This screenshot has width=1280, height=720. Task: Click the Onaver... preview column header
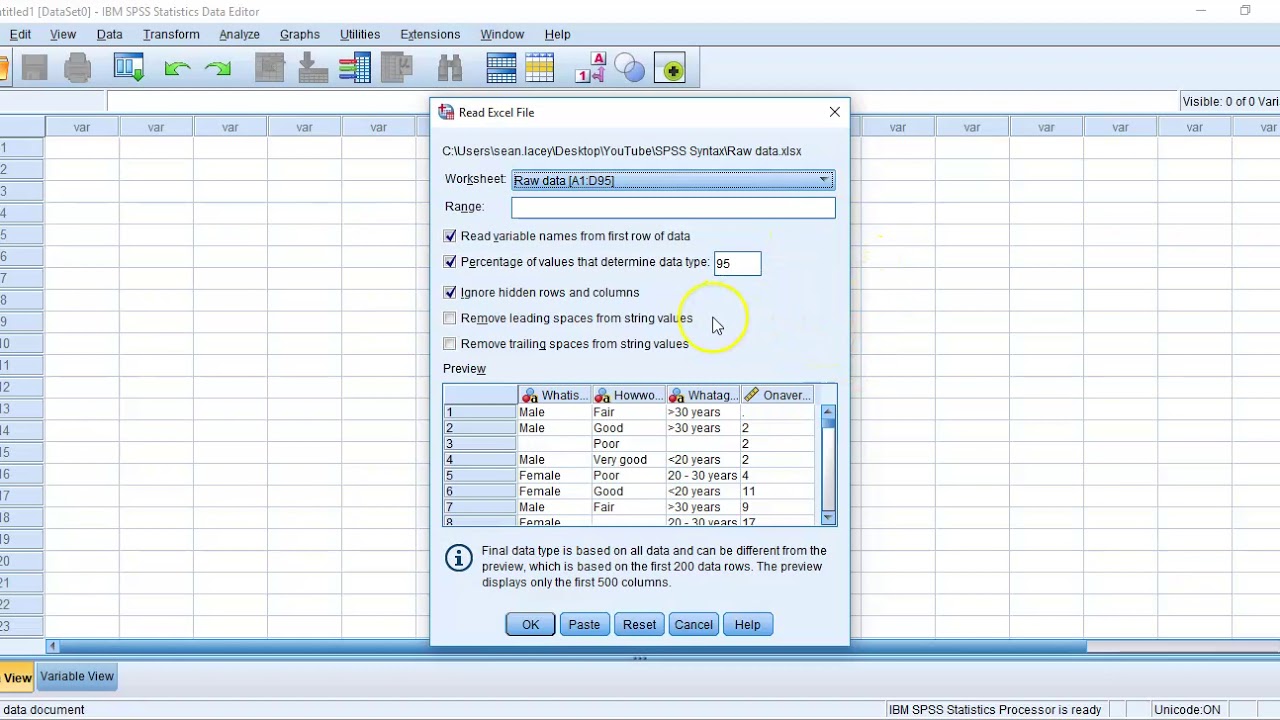pyautogui.click(x=777, y=395)
